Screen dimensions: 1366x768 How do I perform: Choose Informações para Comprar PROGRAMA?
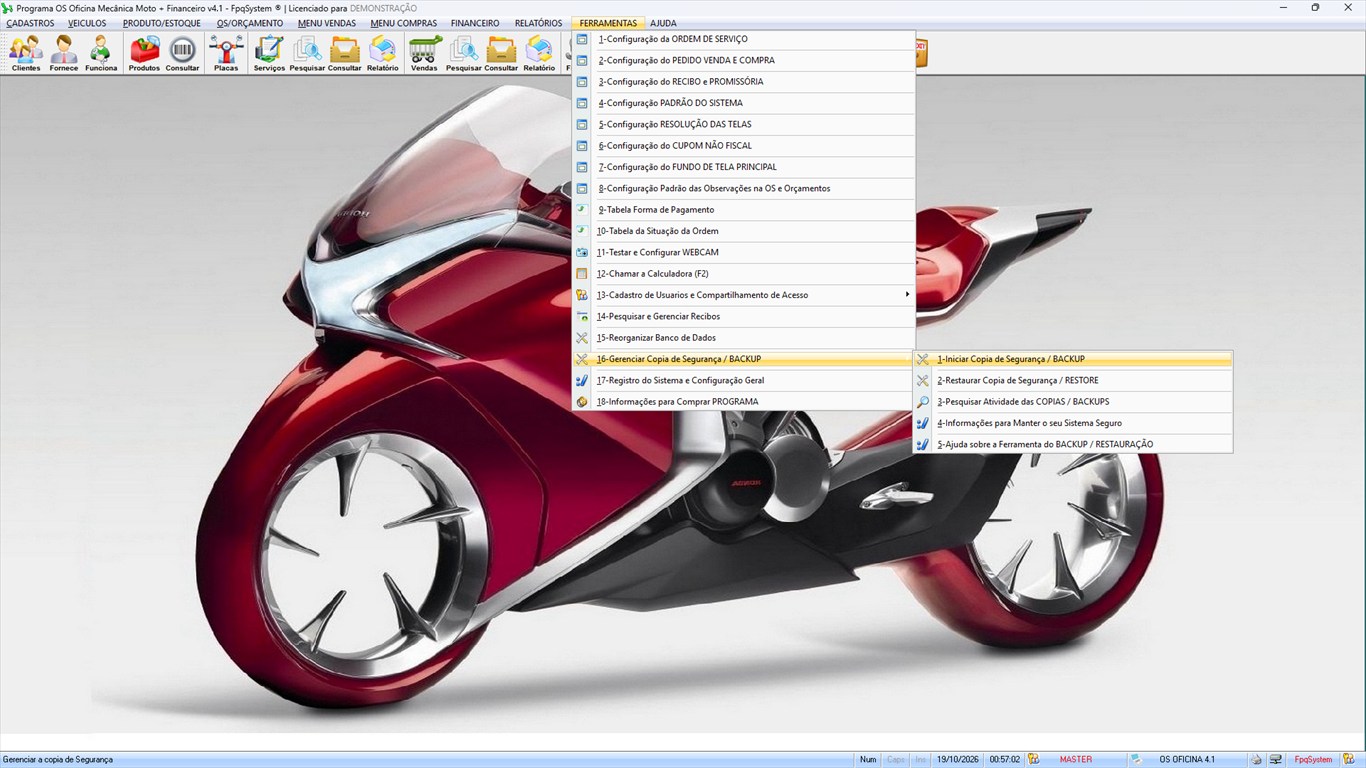pyautogui.click(x=744, y=402)
